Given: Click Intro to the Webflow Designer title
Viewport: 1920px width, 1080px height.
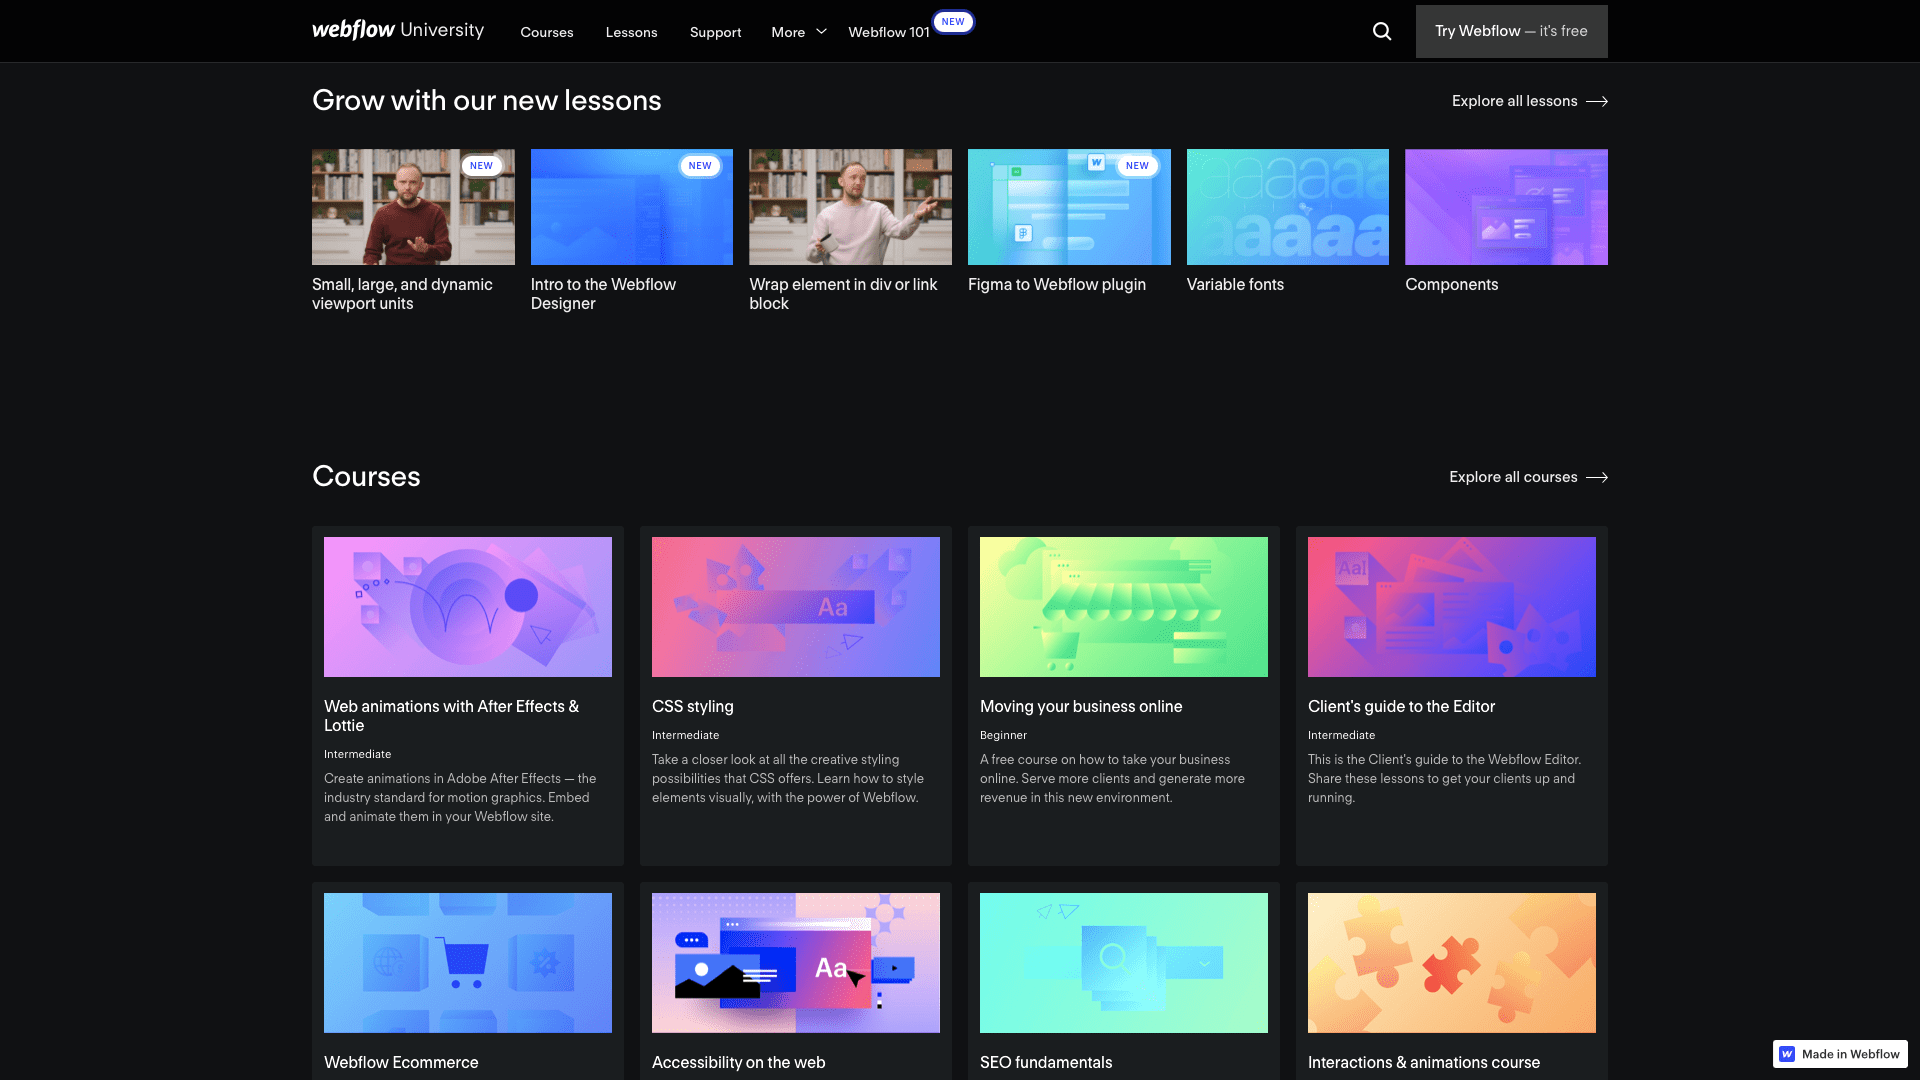Looking at the screenshot, I should pos(603,294).
